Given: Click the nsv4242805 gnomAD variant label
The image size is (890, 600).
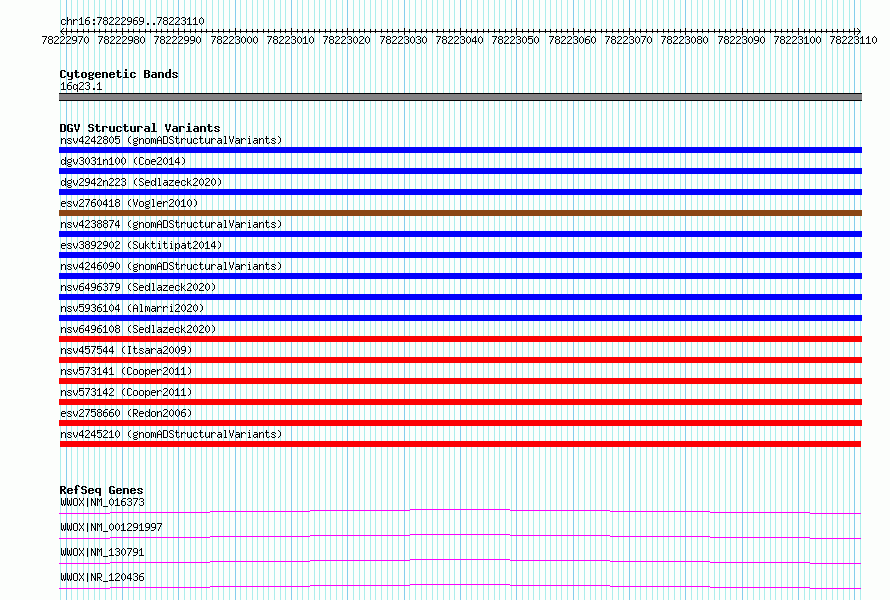Looking at the screenshot, I should tap(171, 140).
